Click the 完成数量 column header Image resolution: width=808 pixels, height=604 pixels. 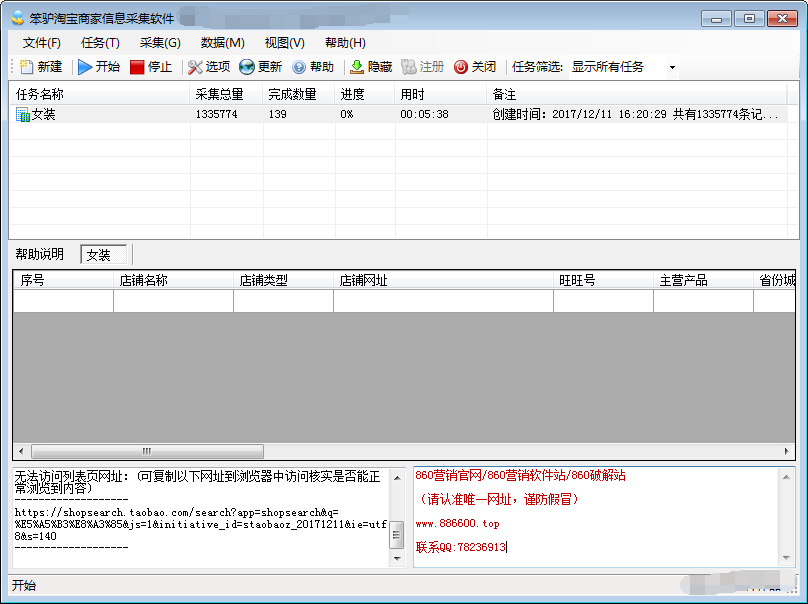(299, 94)
